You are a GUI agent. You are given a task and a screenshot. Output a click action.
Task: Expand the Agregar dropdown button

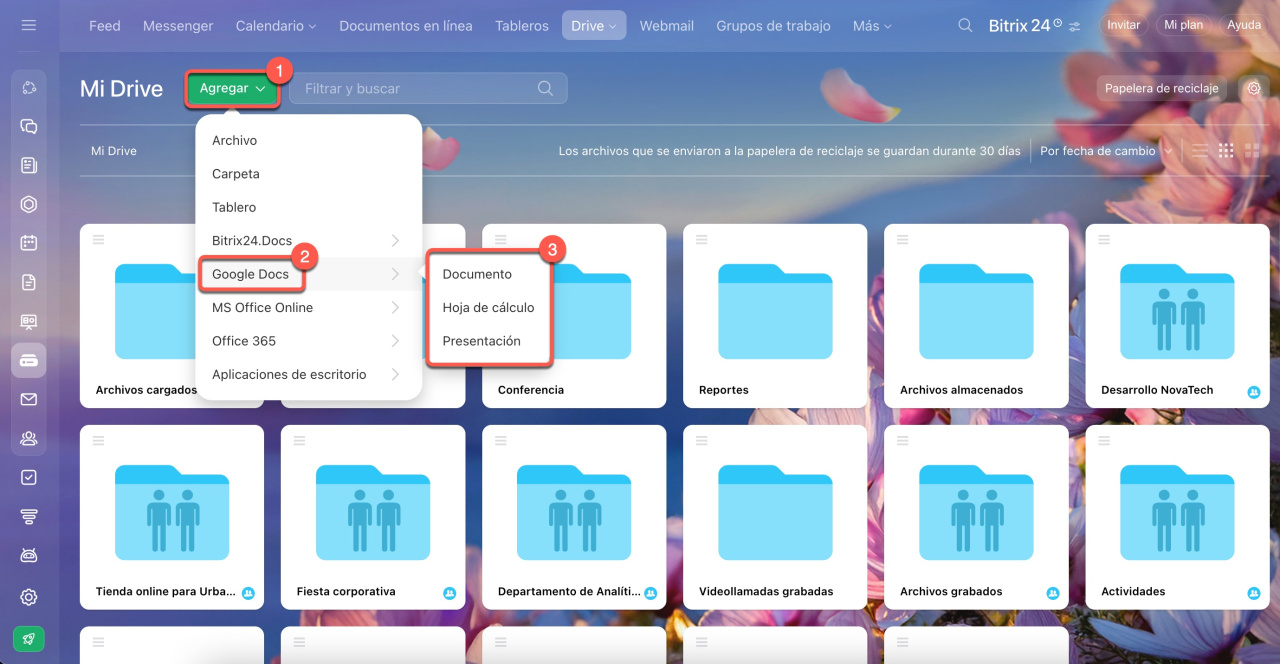tap(231, 88)
